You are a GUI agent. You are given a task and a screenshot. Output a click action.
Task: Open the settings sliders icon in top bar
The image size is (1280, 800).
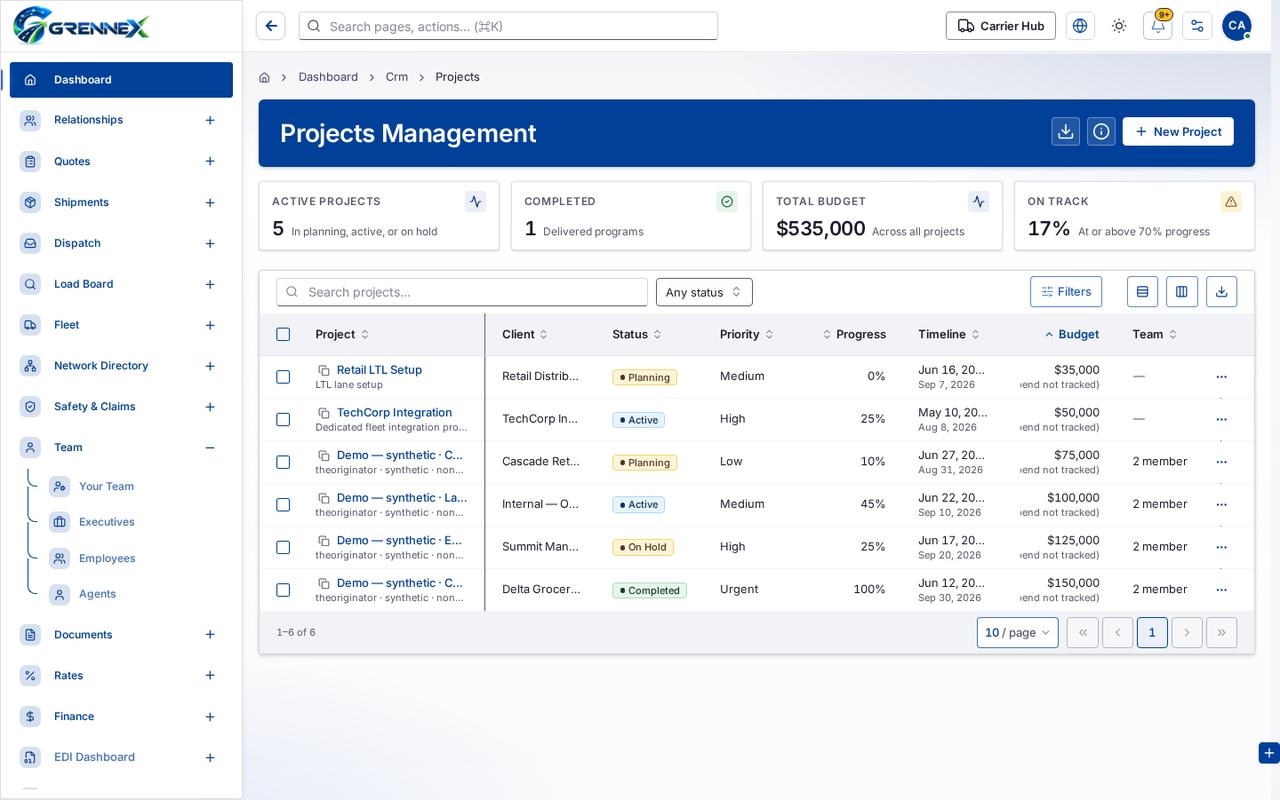[x=1197, y=26]
